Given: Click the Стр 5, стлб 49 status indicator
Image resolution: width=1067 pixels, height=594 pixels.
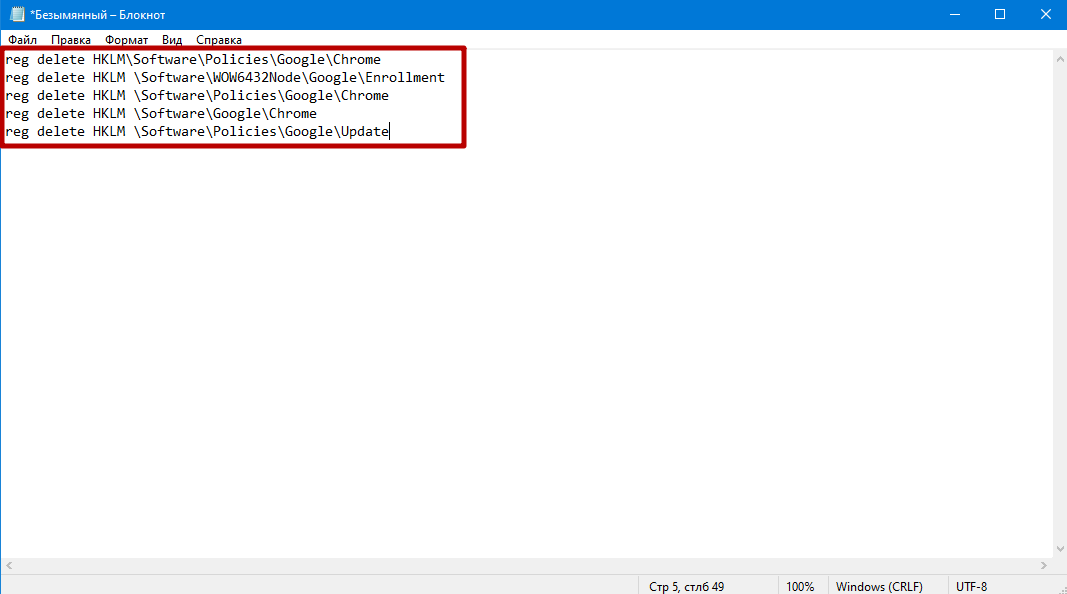Looking at the screenshot, I should 686,586.
